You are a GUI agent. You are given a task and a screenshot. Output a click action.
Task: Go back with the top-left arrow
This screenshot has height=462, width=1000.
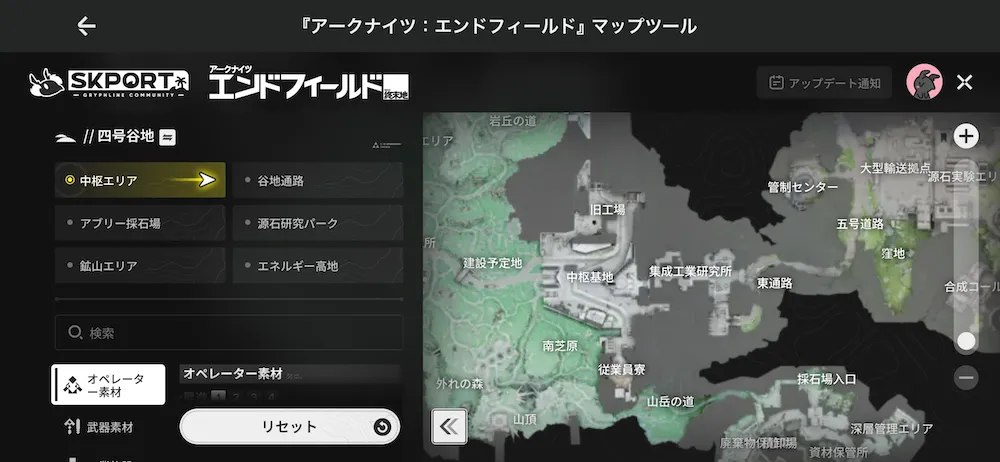87,26
